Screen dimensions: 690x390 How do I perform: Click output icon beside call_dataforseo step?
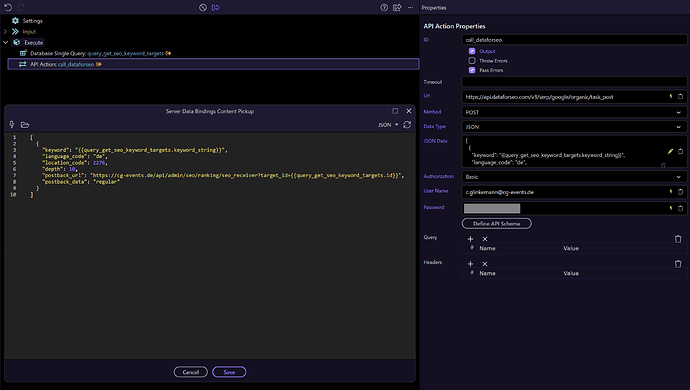[99, 64]
